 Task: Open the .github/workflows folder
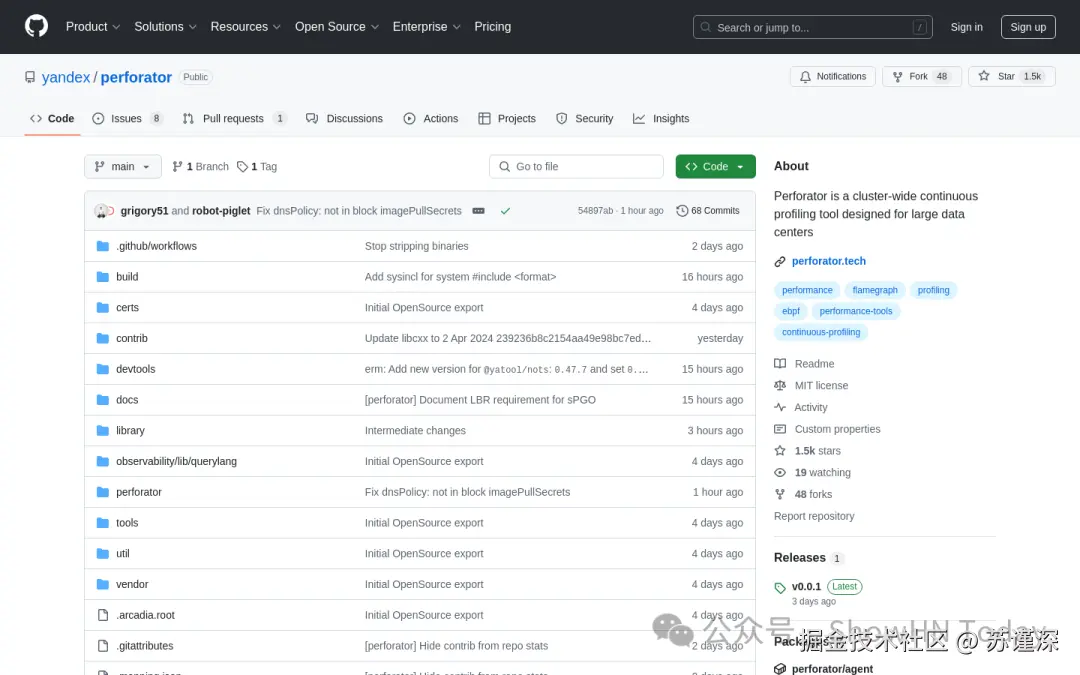pyautogui.click(x=156, y=246)
